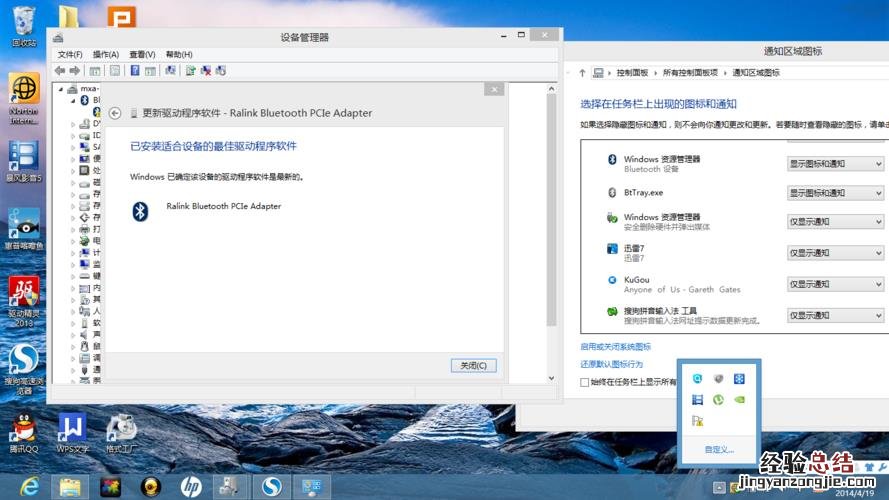Click 所有控制面板项 in the breadcrumb path
This screenshot has height=500, width=889.
pos(690,73)
